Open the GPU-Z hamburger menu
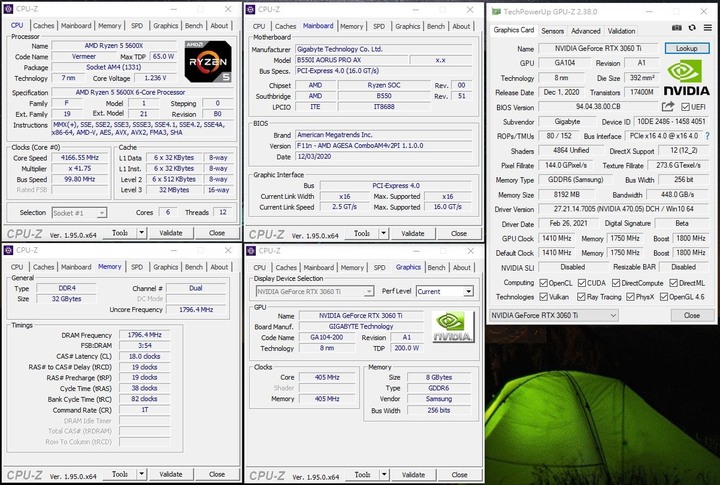The width and height of the screenshot is (720, 485). (x=708, y=28)
